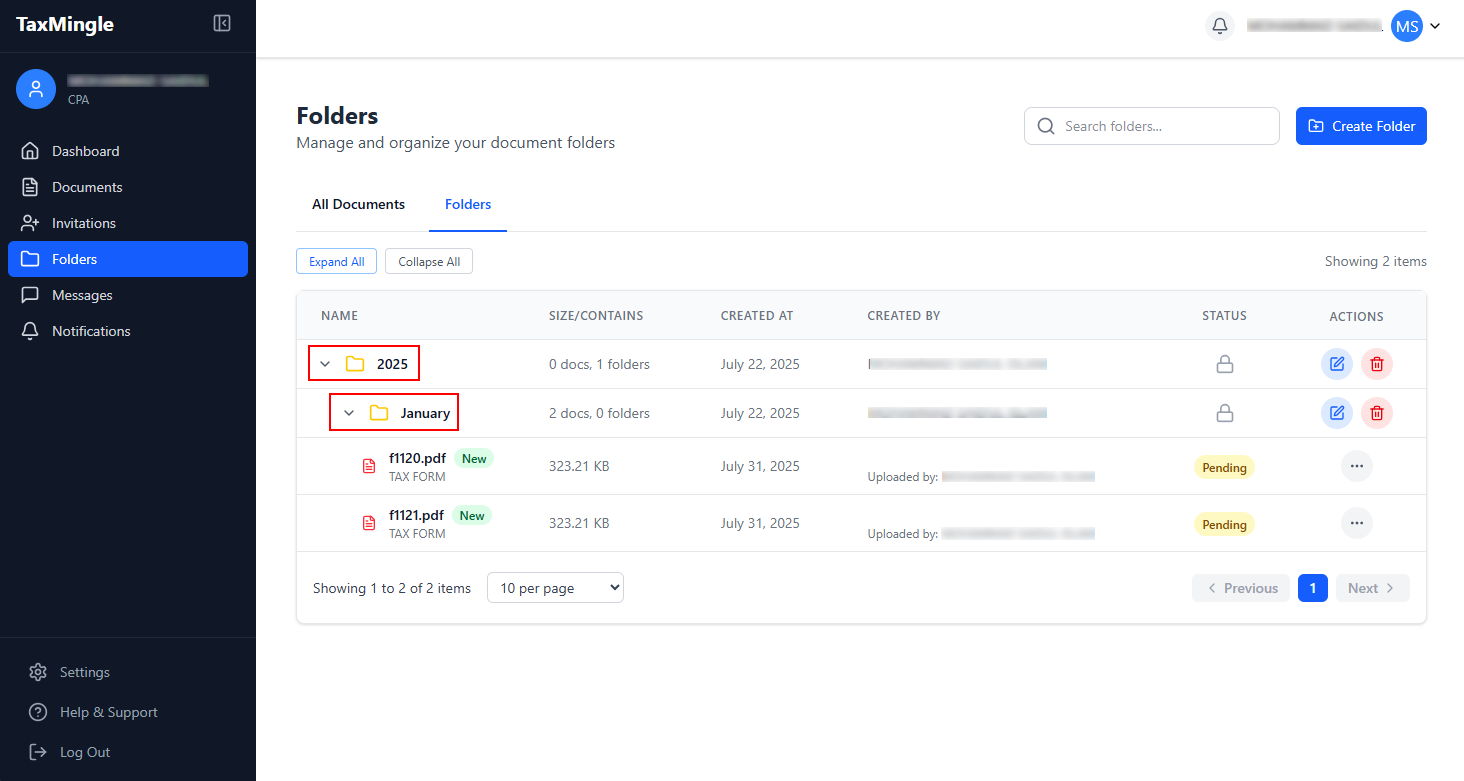Switch to the All Documents tab
1464x781 pixels.
point(358,204)
